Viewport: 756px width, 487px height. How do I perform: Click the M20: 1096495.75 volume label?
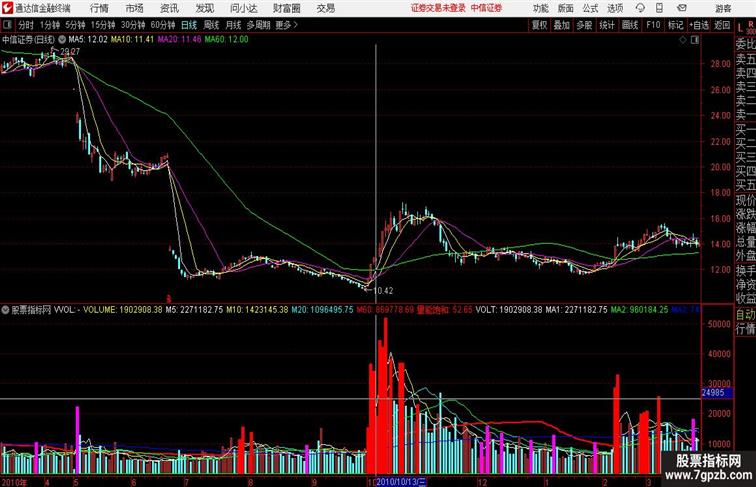pos(323,310)
